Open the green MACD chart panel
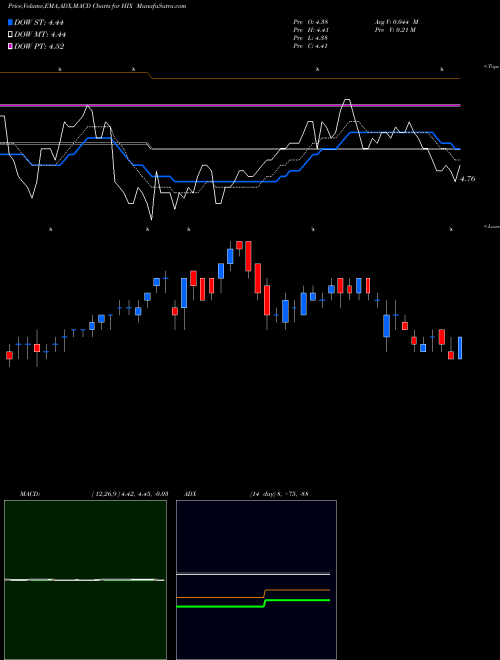Image resolution: width=500 pixels, height=660 pixels. [85, 580]
